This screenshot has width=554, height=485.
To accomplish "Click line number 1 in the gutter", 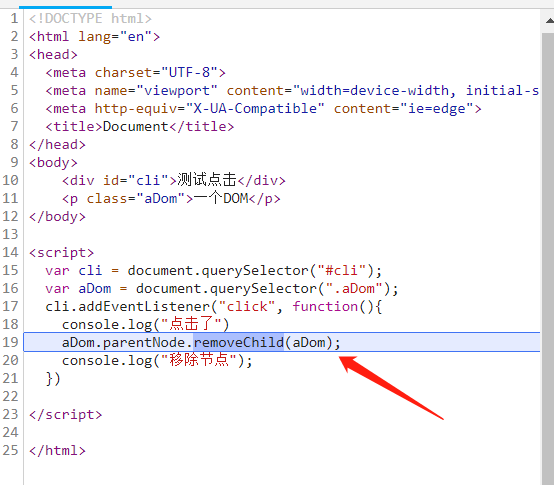I will coord(14,18).
